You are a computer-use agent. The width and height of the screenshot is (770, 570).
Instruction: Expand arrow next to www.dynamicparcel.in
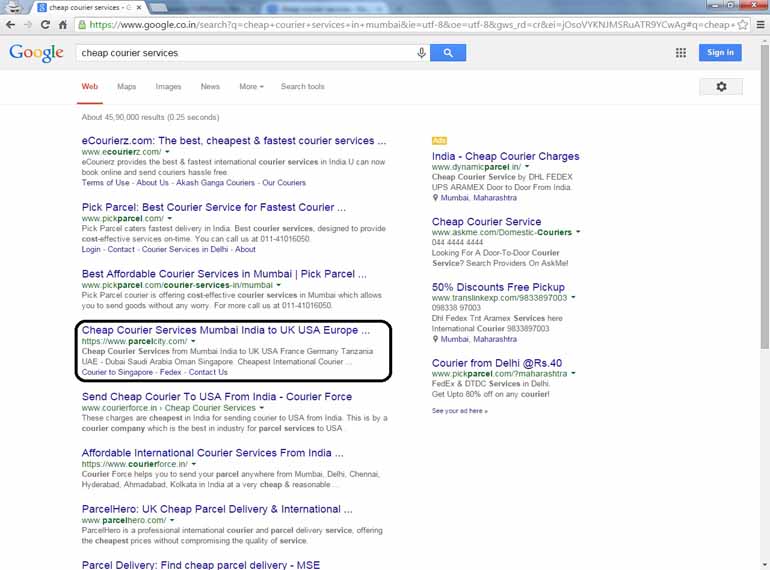tap(527, 167)
